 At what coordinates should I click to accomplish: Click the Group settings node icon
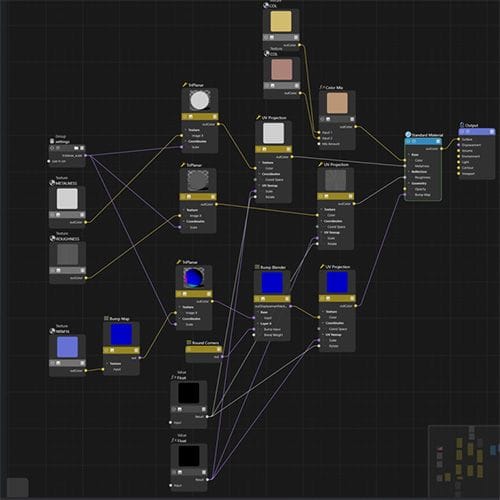(x=52, y=141)
